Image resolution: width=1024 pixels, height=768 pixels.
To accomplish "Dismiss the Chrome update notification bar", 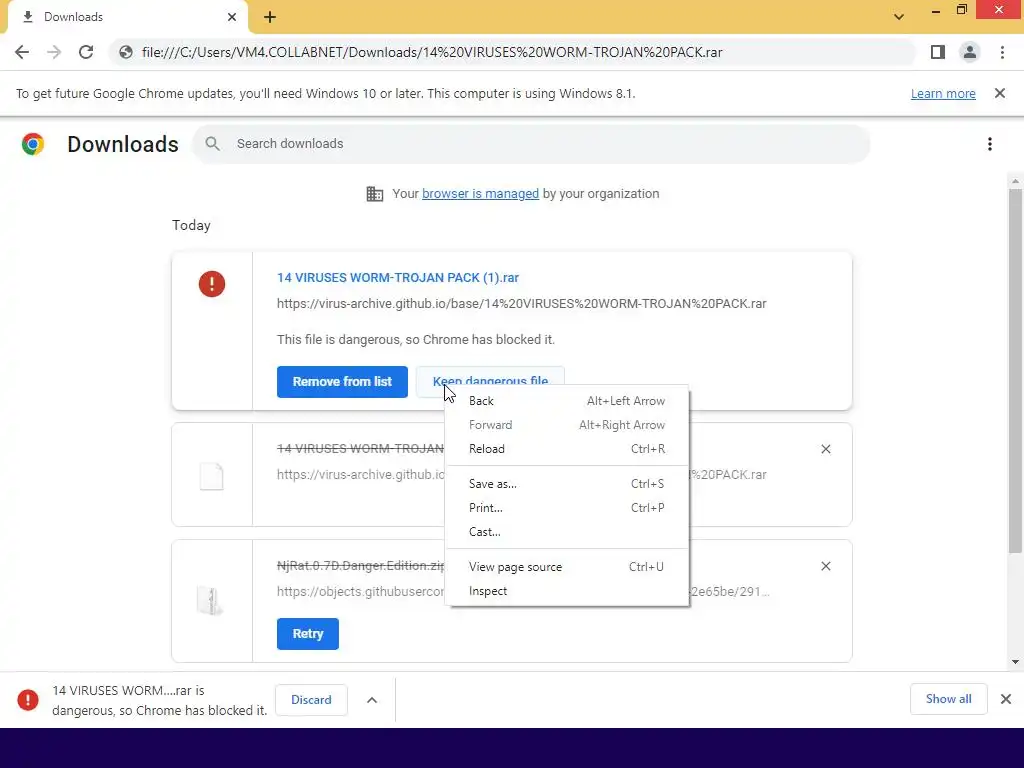I will pyautogui.click(x=1000, y=93).
